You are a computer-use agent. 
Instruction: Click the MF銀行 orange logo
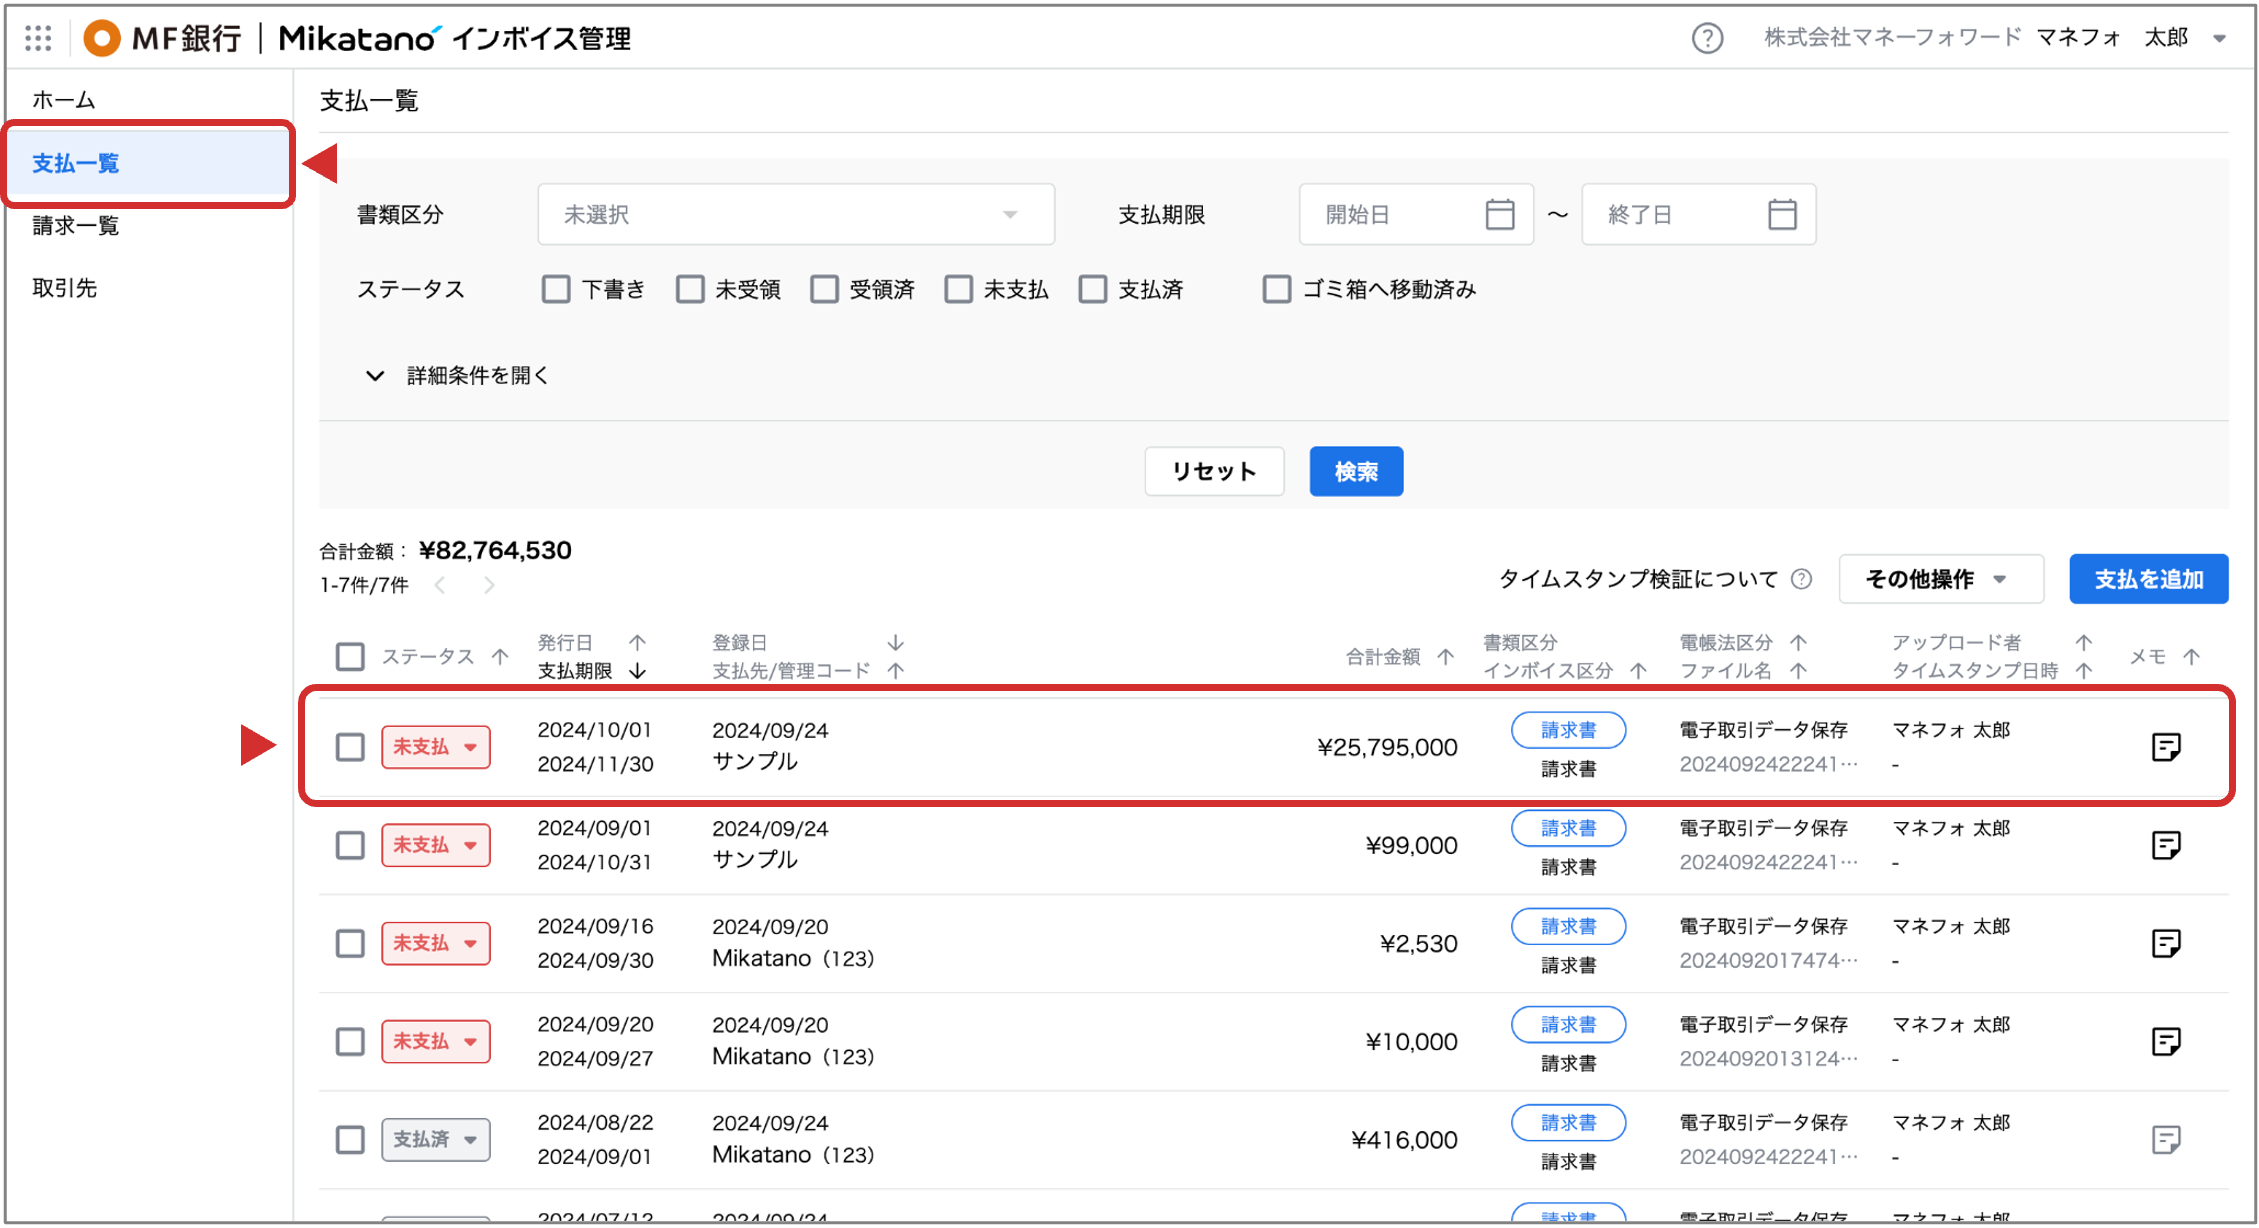(x=101, y=38)
